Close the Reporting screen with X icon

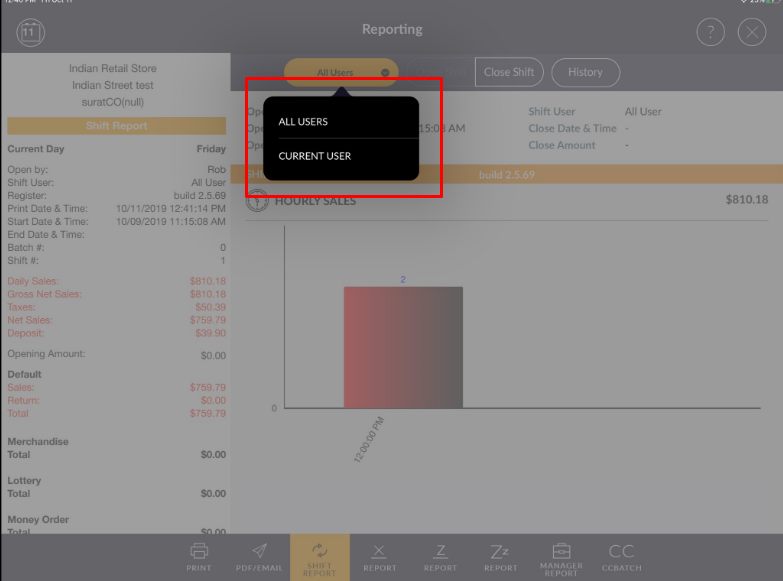coord(752,32)
